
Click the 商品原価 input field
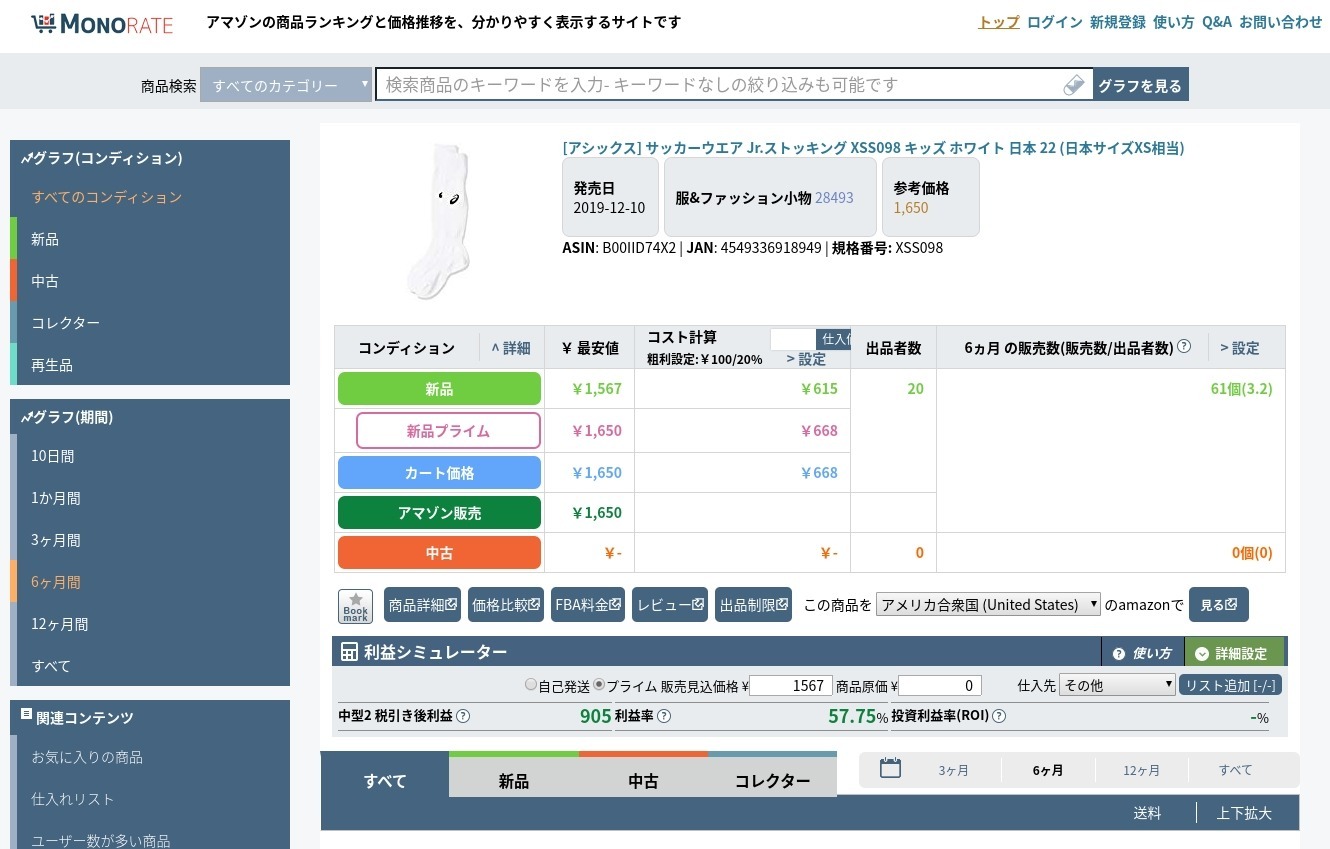pyautogui.click(x=940, y=685)
